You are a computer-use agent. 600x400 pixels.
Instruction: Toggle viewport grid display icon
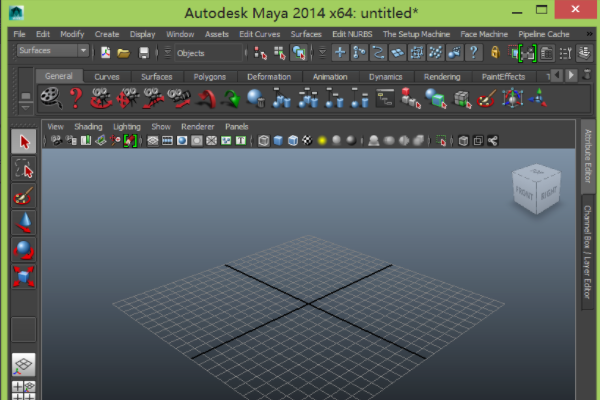click(153, 140)
